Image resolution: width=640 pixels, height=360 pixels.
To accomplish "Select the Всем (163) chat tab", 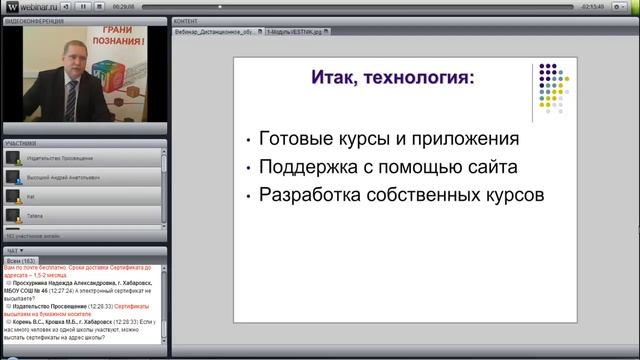I will (21, 261).
